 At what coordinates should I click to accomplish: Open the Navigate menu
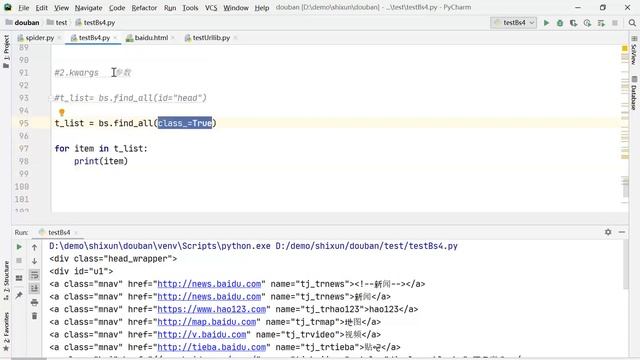tap(88, 8)
